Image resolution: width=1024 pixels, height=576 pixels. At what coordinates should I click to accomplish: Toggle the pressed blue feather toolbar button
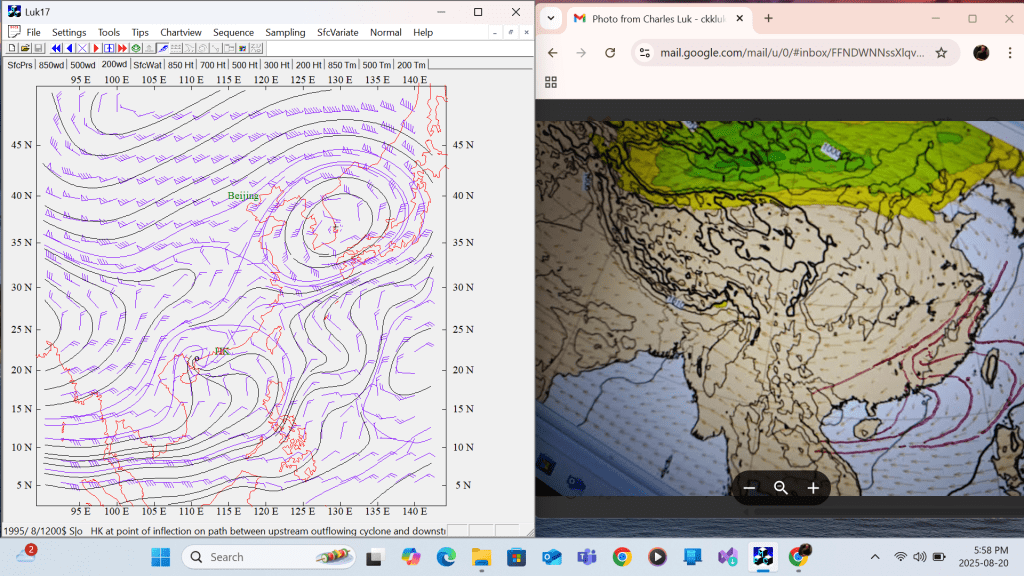[x=162, y=48]
